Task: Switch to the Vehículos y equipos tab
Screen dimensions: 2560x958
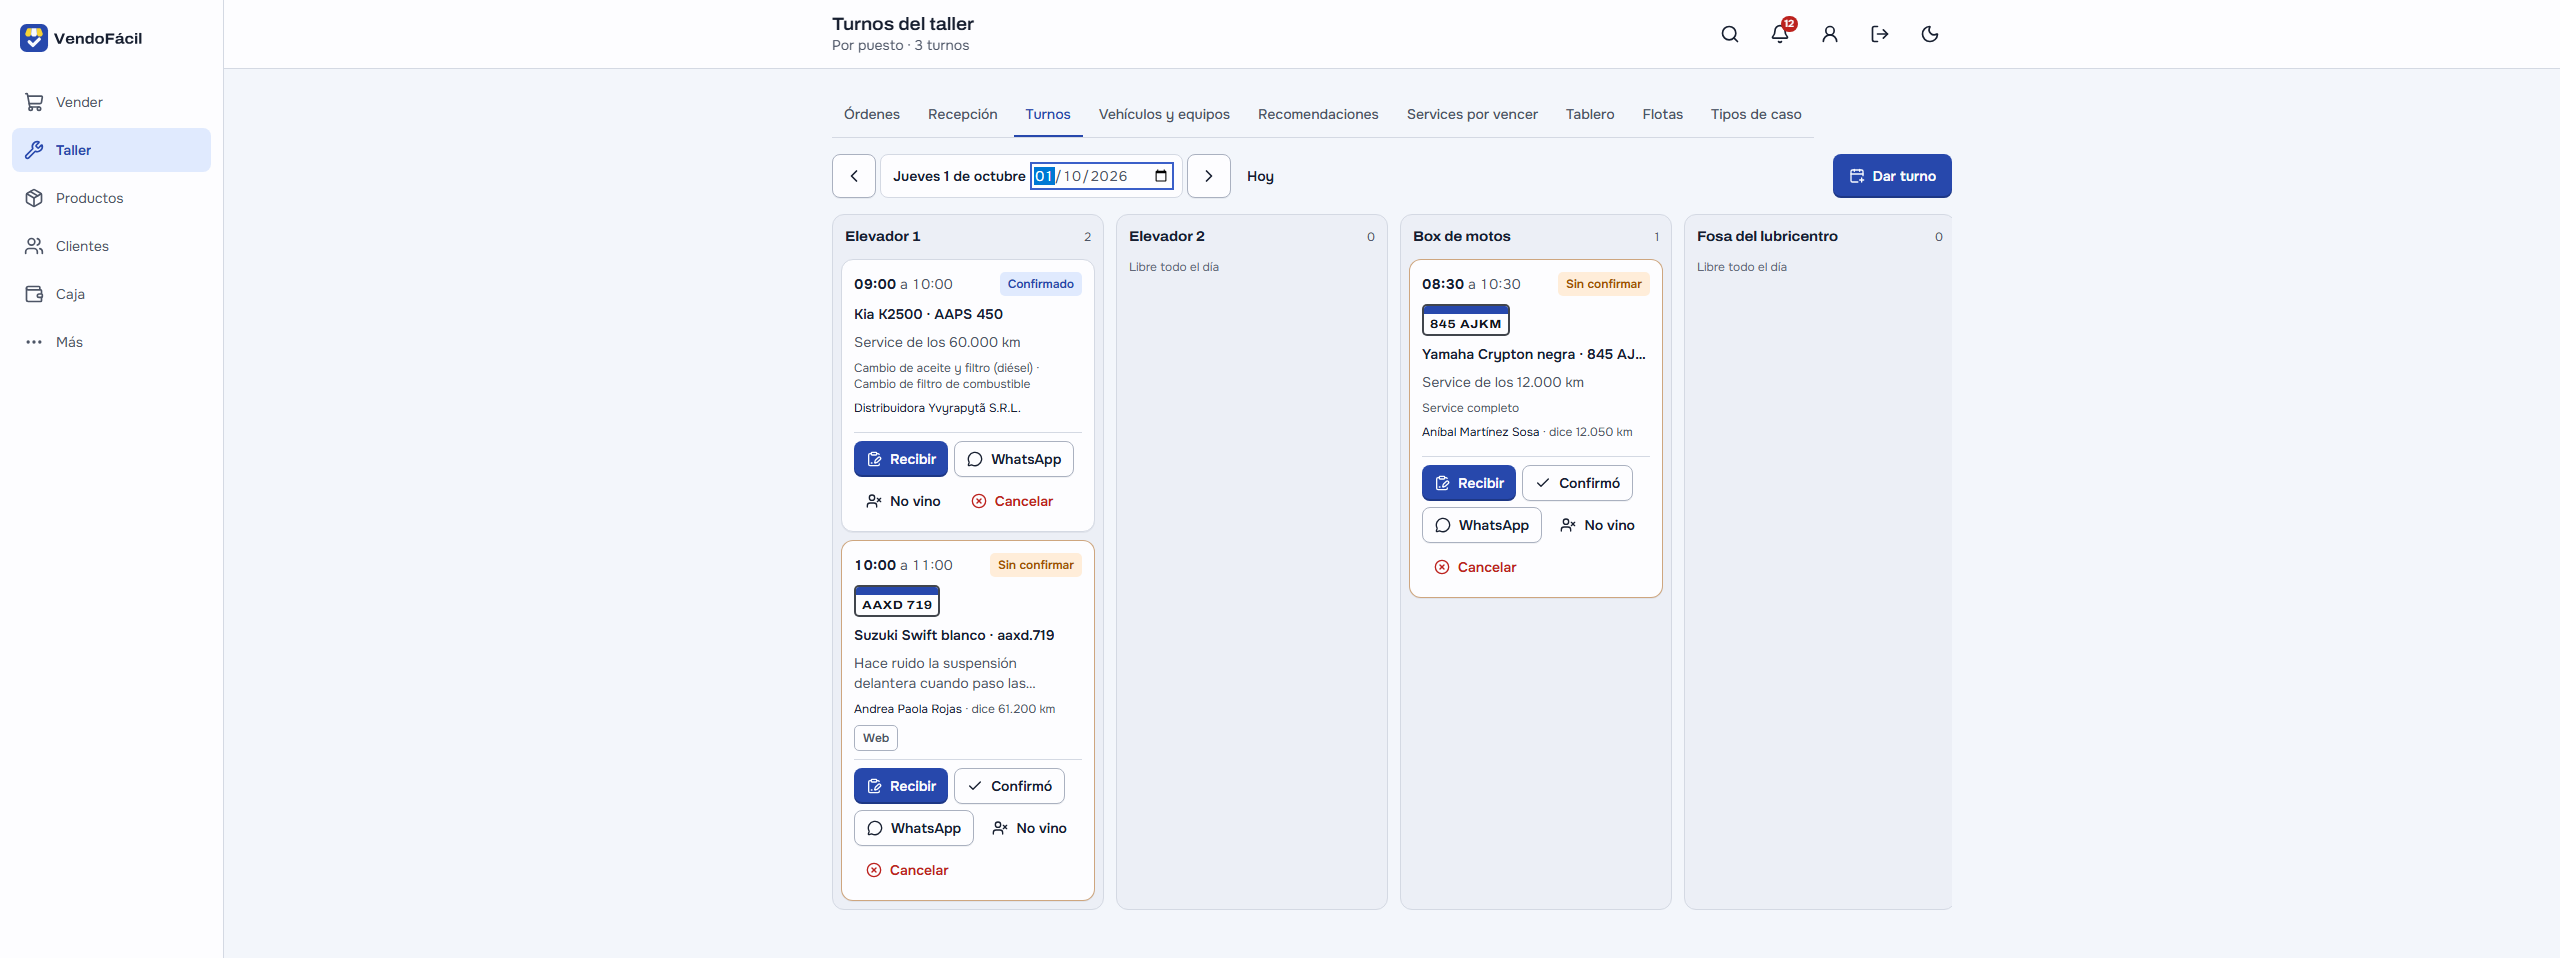Action: pos(1164,114)
